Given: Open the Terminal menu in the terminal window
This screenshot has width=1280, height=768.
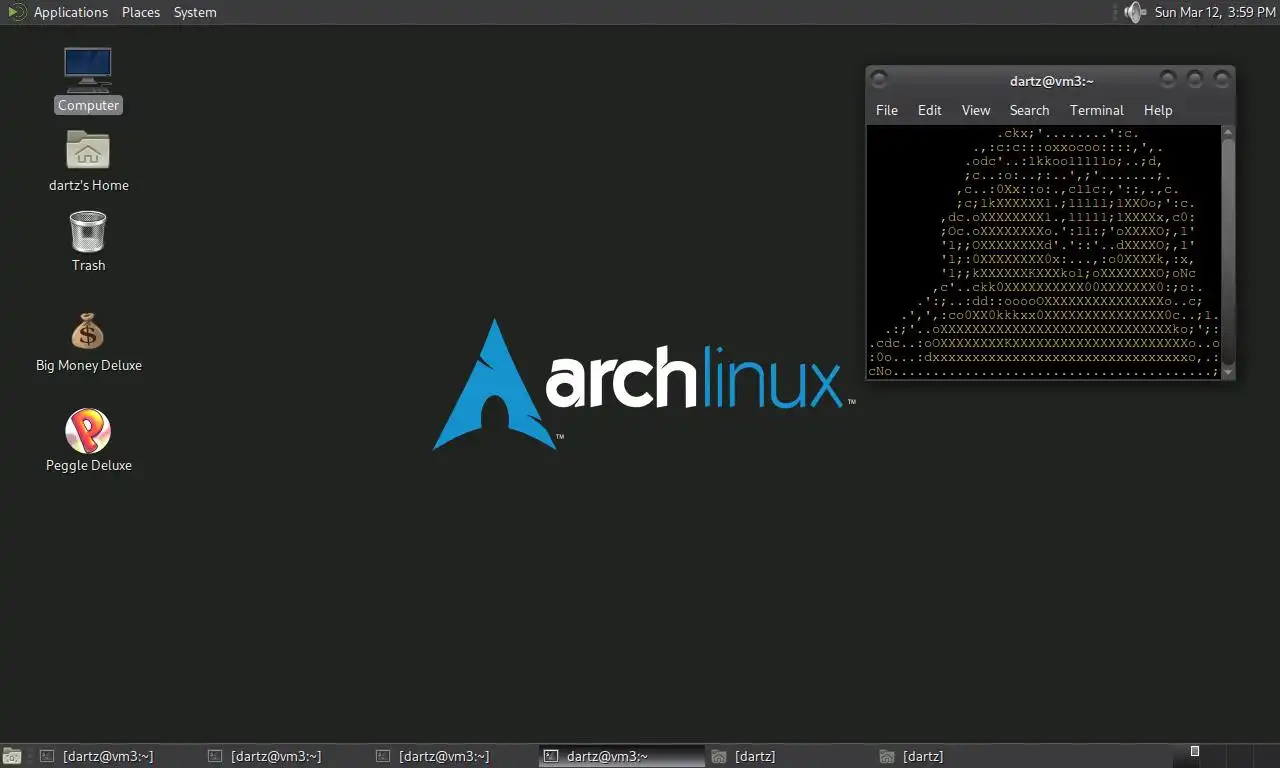Looking at the screenshot, I should tap(1096, 110).
